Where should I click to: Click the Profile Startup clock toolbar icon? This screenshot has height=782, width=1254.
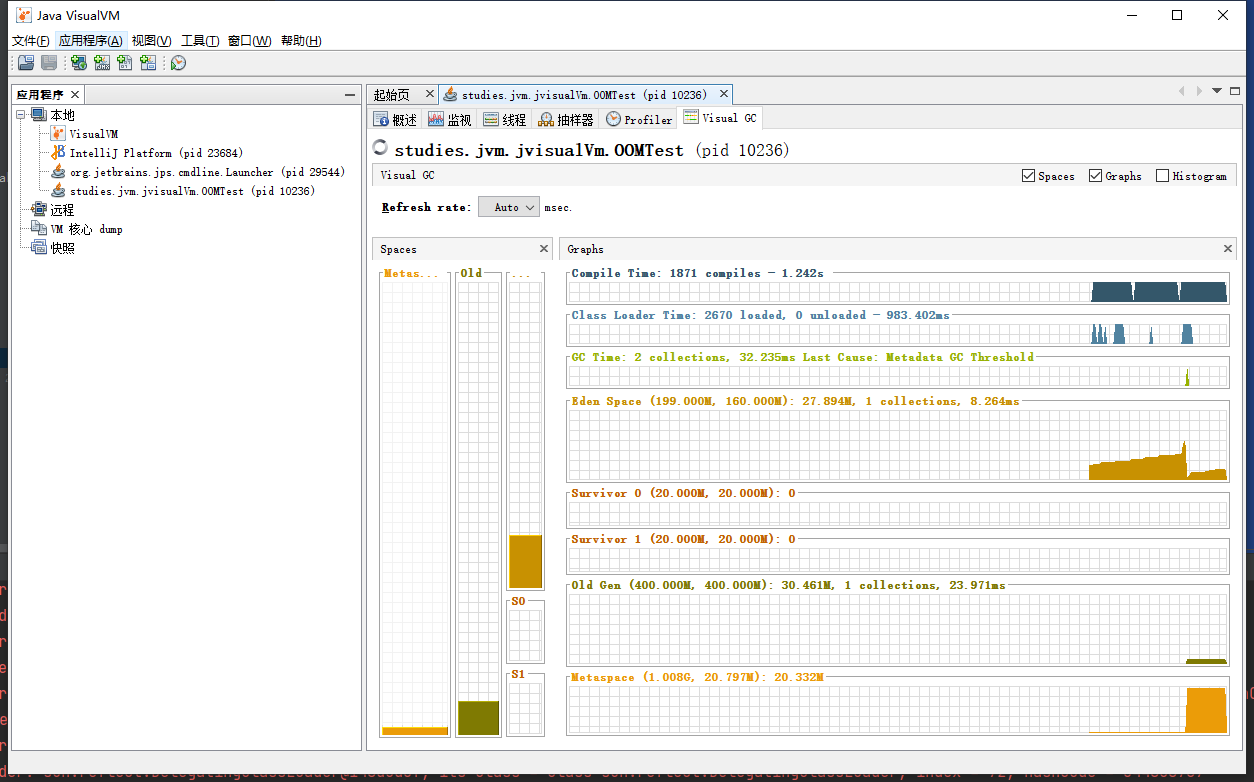click(178, 63)
